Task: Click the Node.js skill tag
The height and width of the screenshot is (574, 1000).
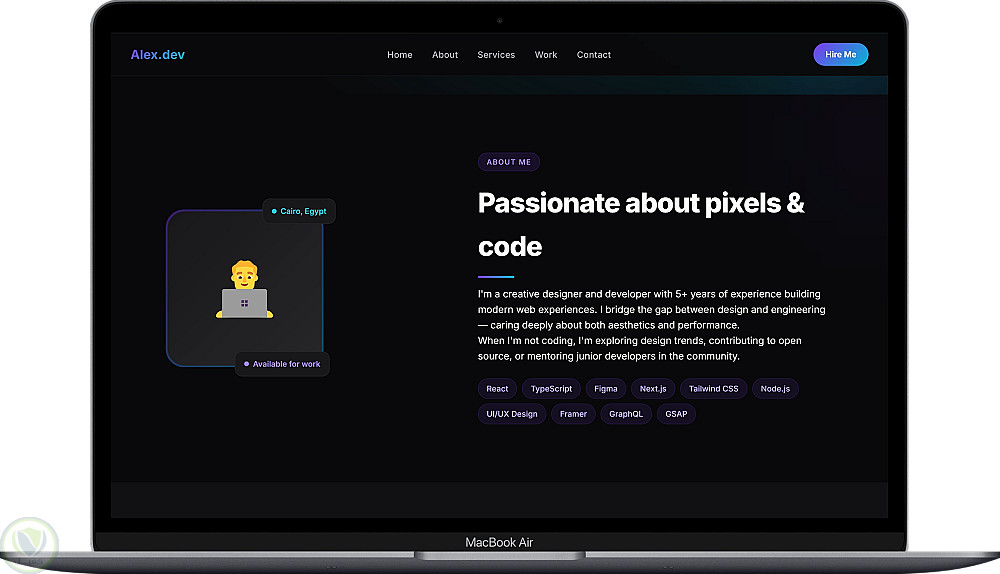Action: pyautogui.click(x=776, y=388)
